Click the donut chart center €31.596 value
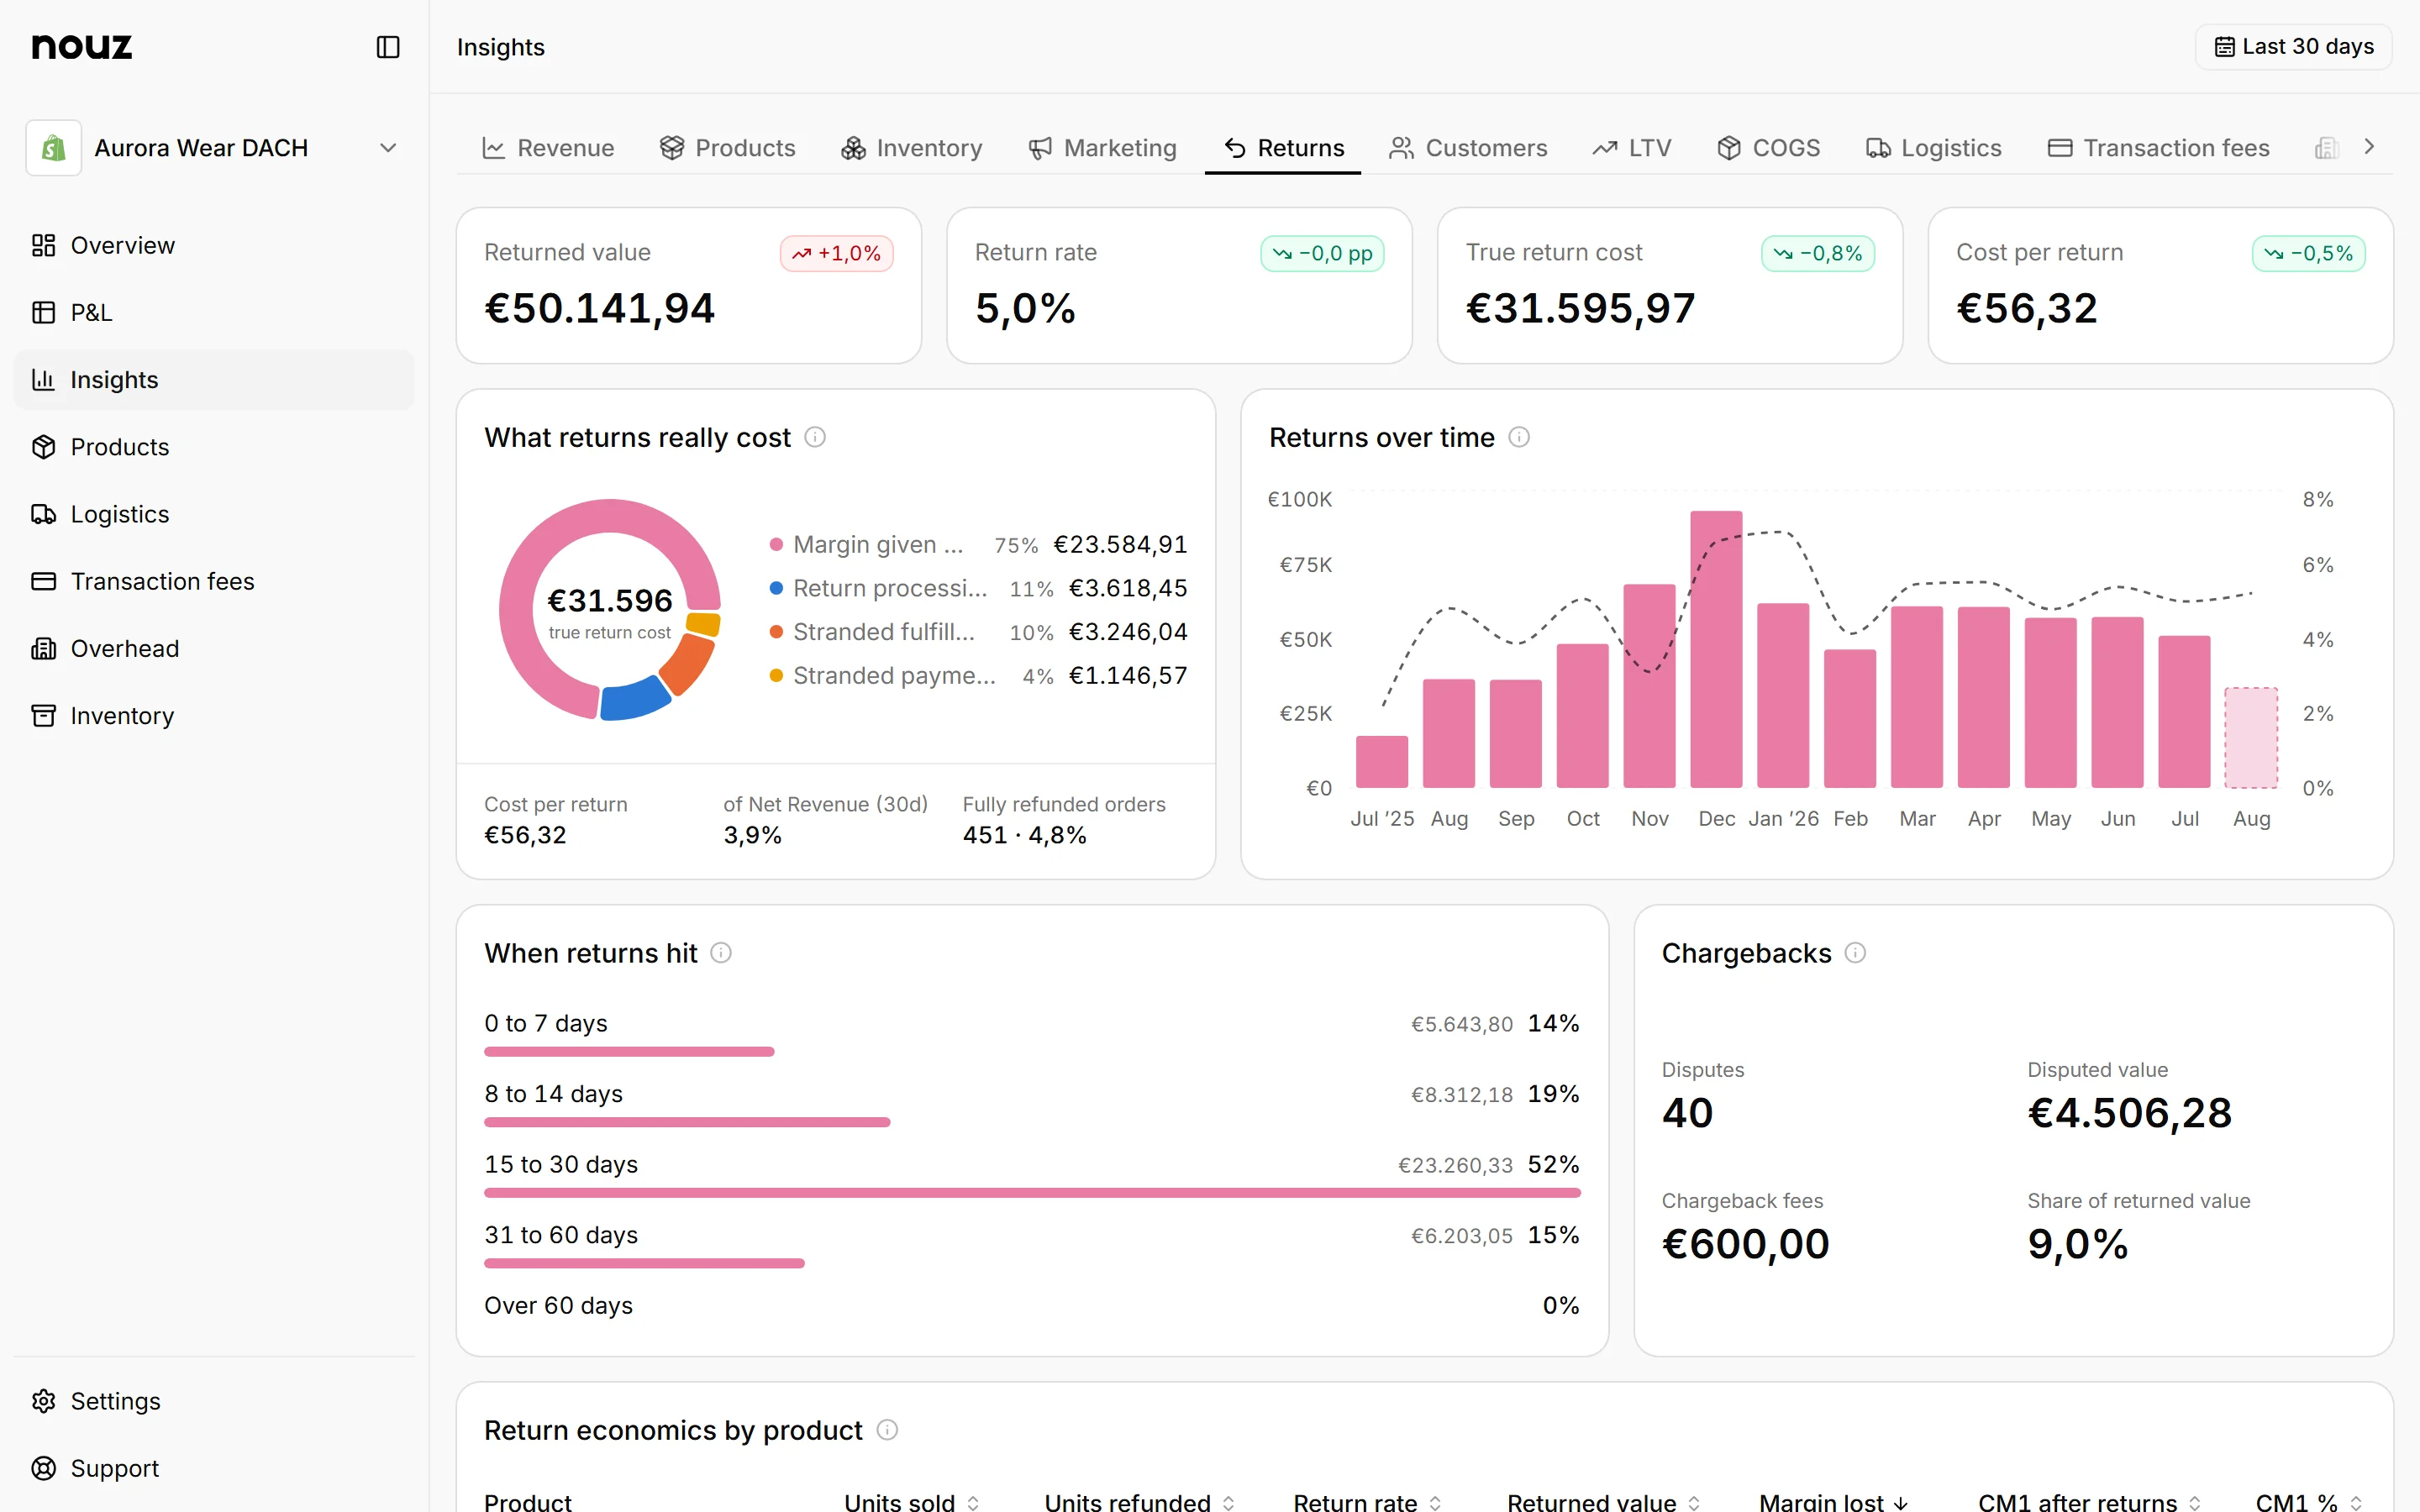This screenshot has width=2420, height=1512. click(610, 600)
